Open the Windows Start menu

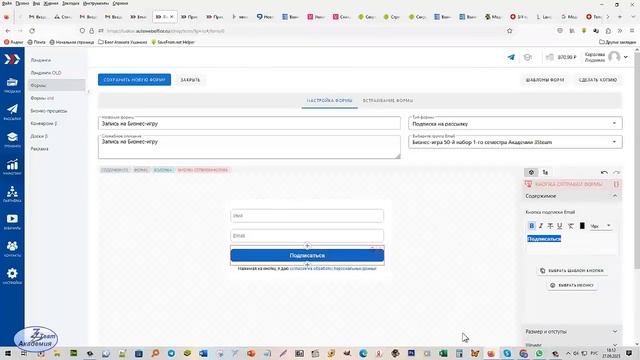point(7,353)
